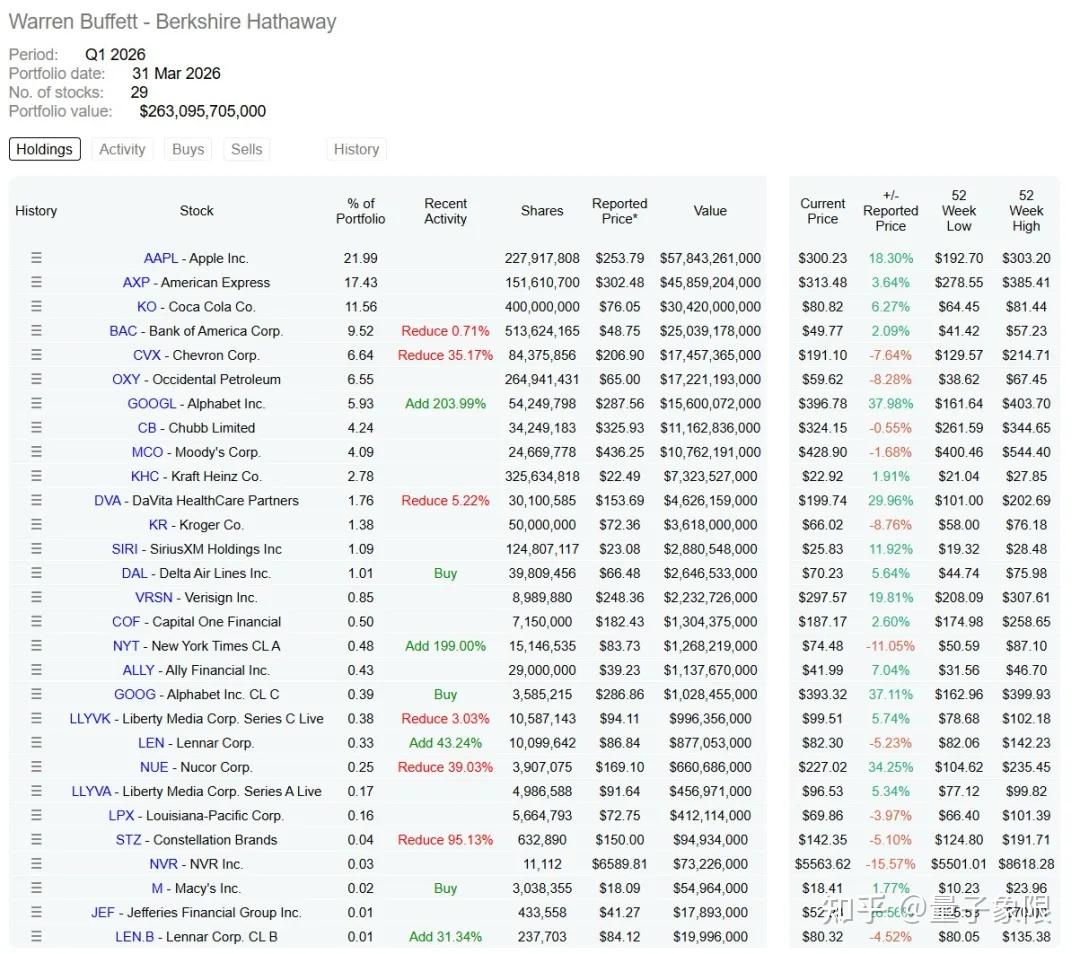Image resolution: width=1080 pixels, height=954 pixels.
Task: Open history icon for ALLY row
Action: click(37, 670)
